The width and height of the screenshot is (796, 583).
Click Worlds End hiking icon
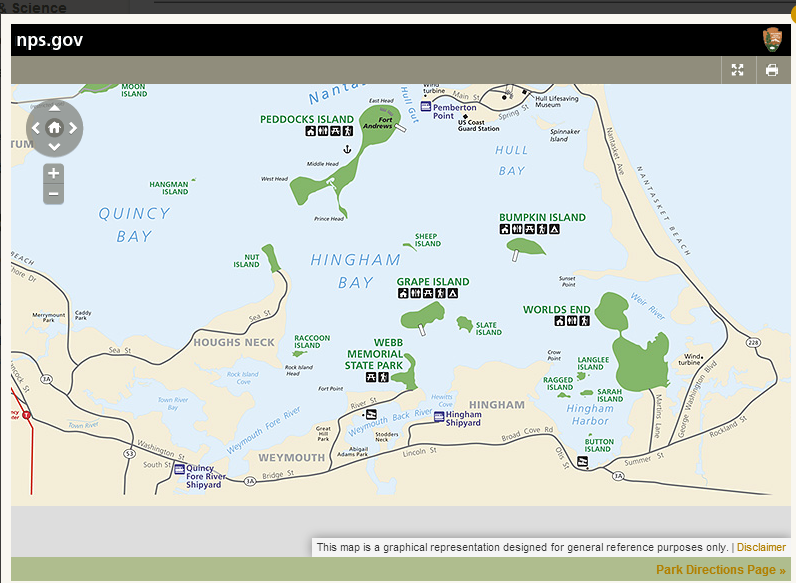tap(584, 320)
